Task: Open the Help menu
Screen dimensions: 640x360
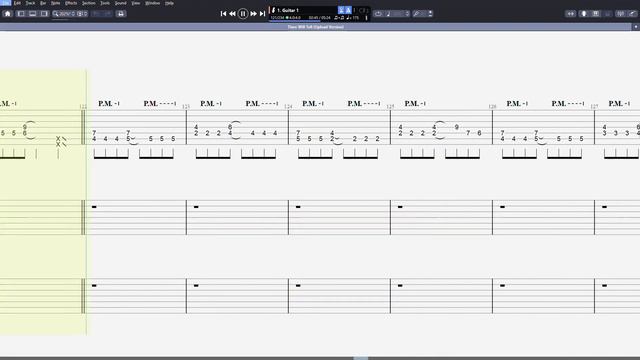Action: 169,3
